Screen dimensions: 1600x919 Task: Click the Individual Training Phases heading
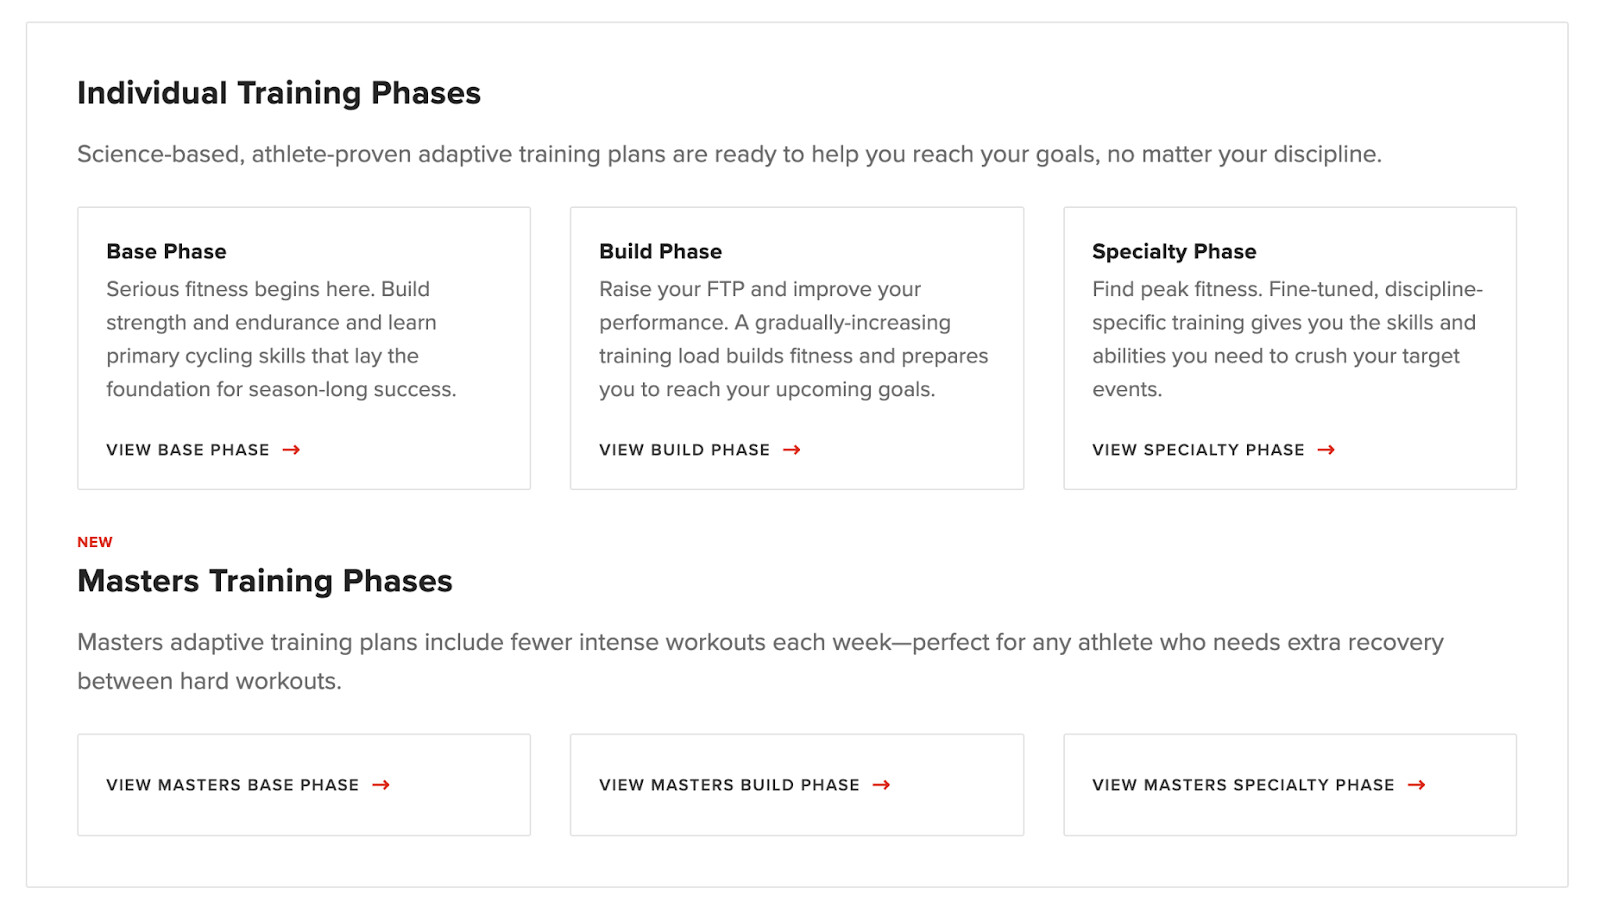278,92
